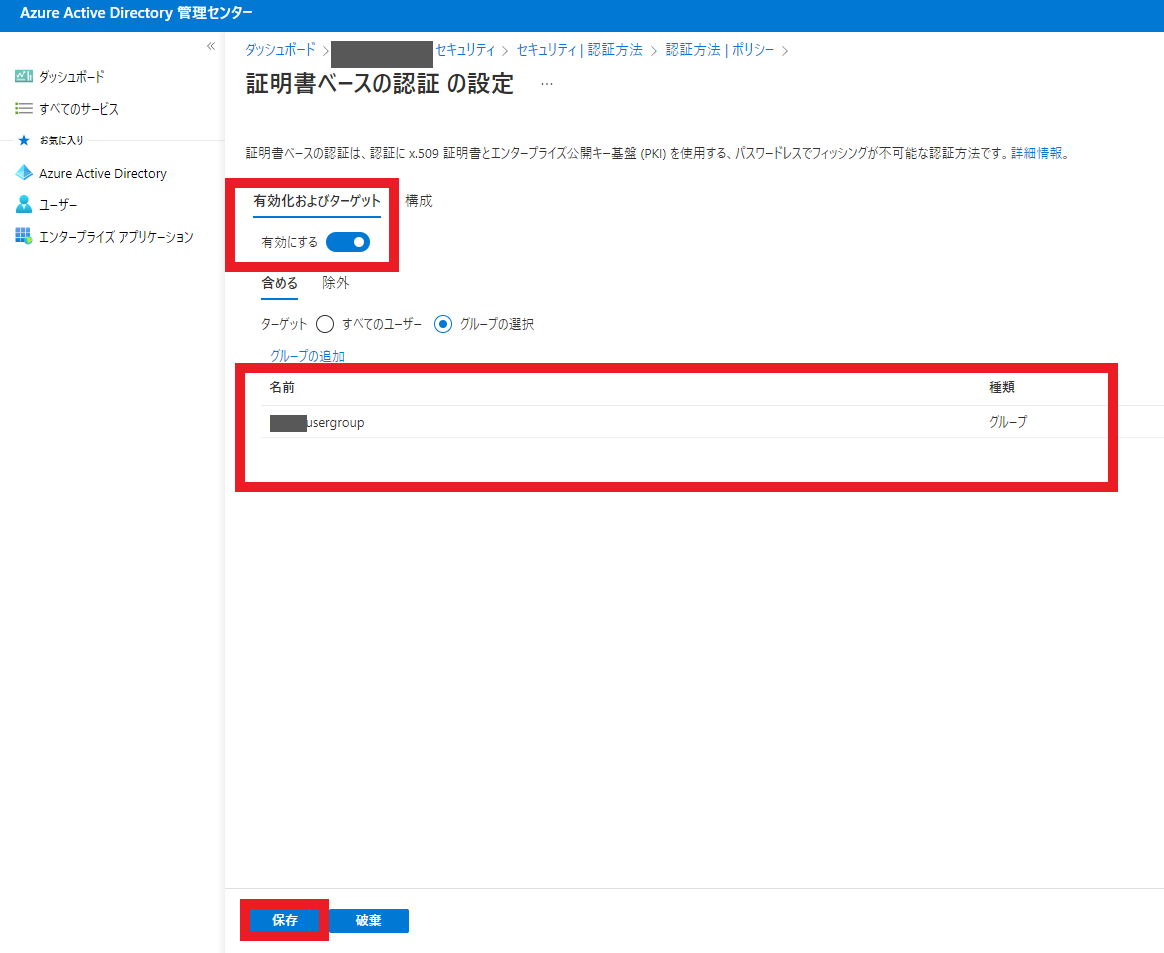Click the グループ type cell
Viewport: 1164px width, 953px height.
(x=1008, y=422)
